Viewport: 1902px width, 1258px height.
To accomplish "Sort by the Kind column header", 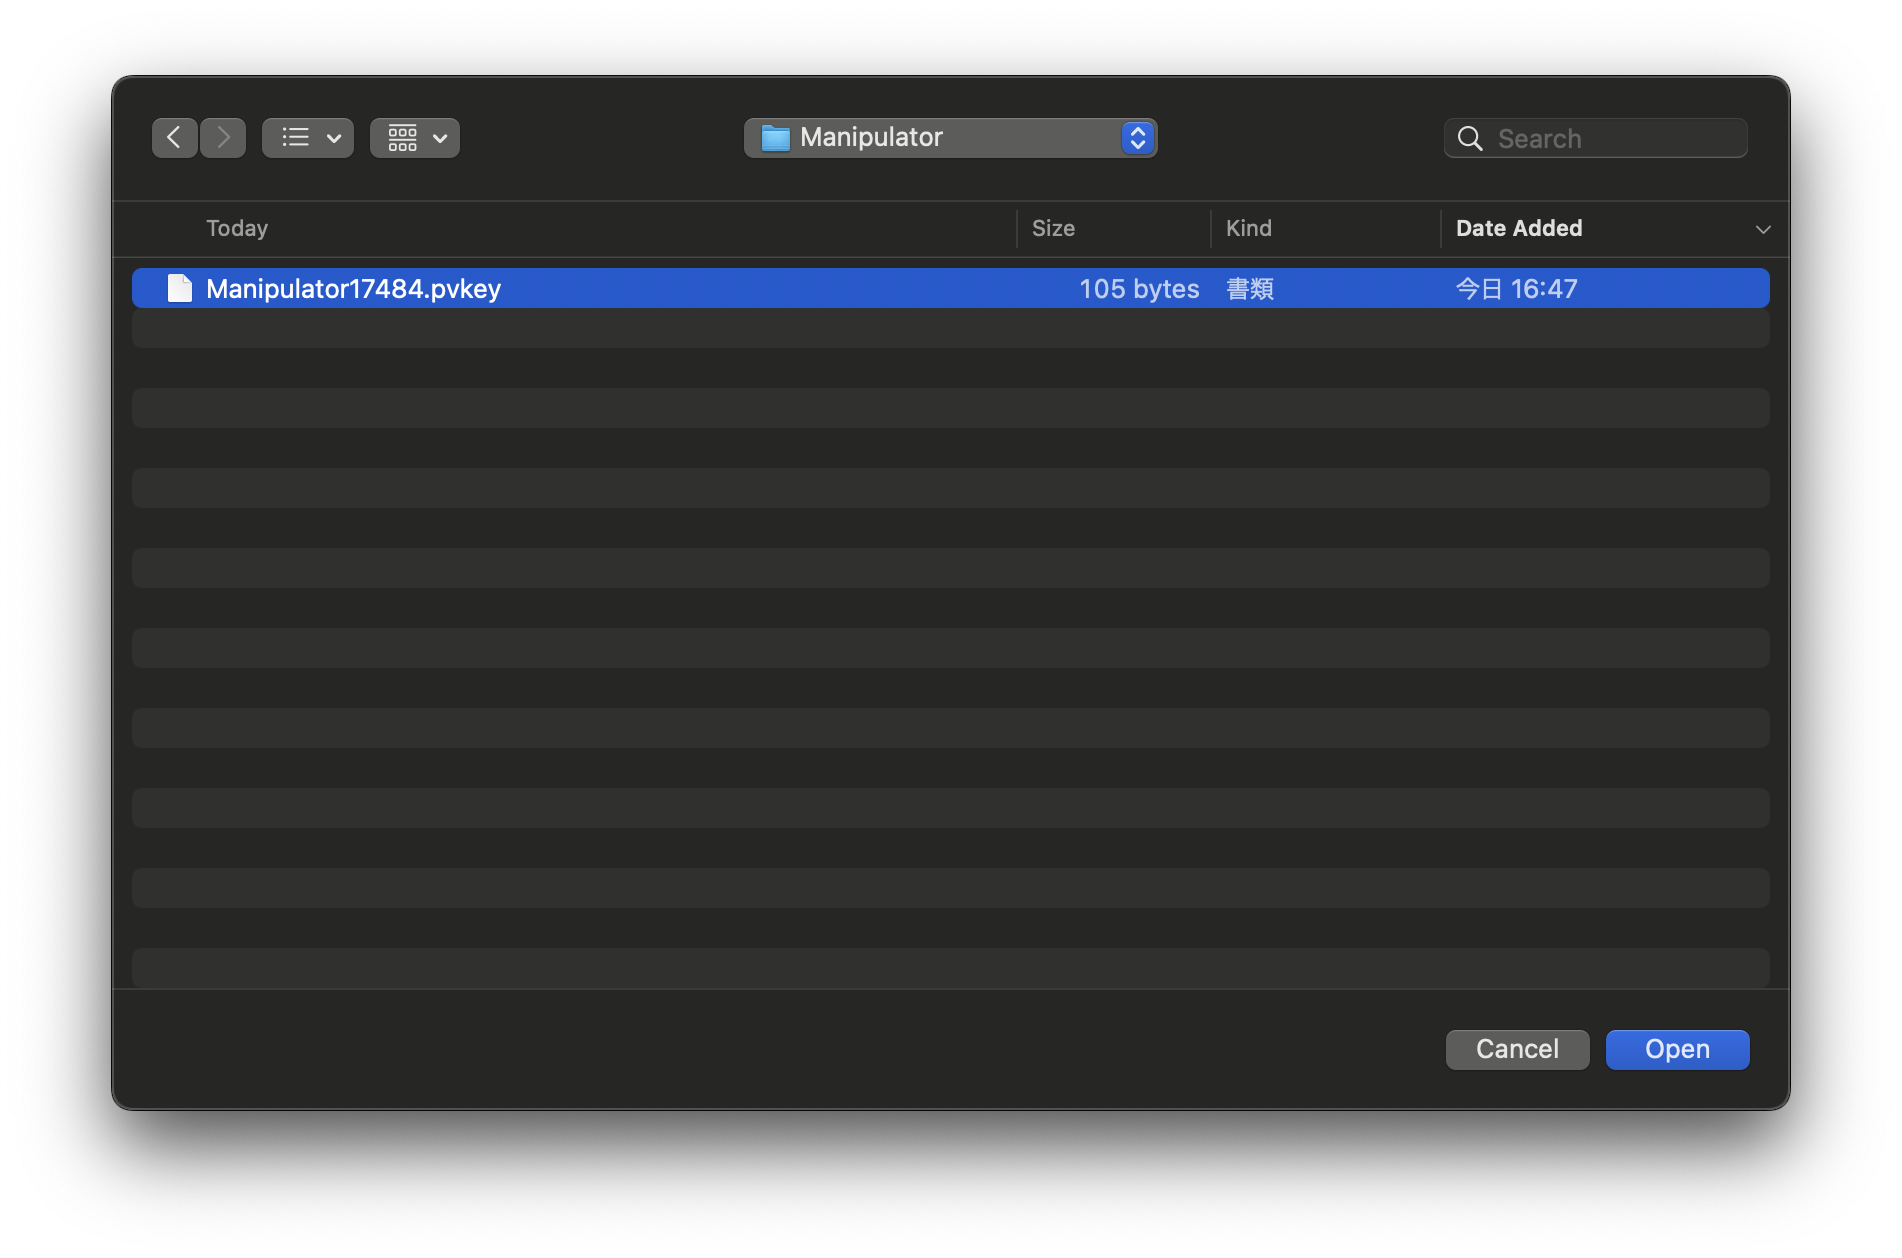I will tap(1248, 229).
